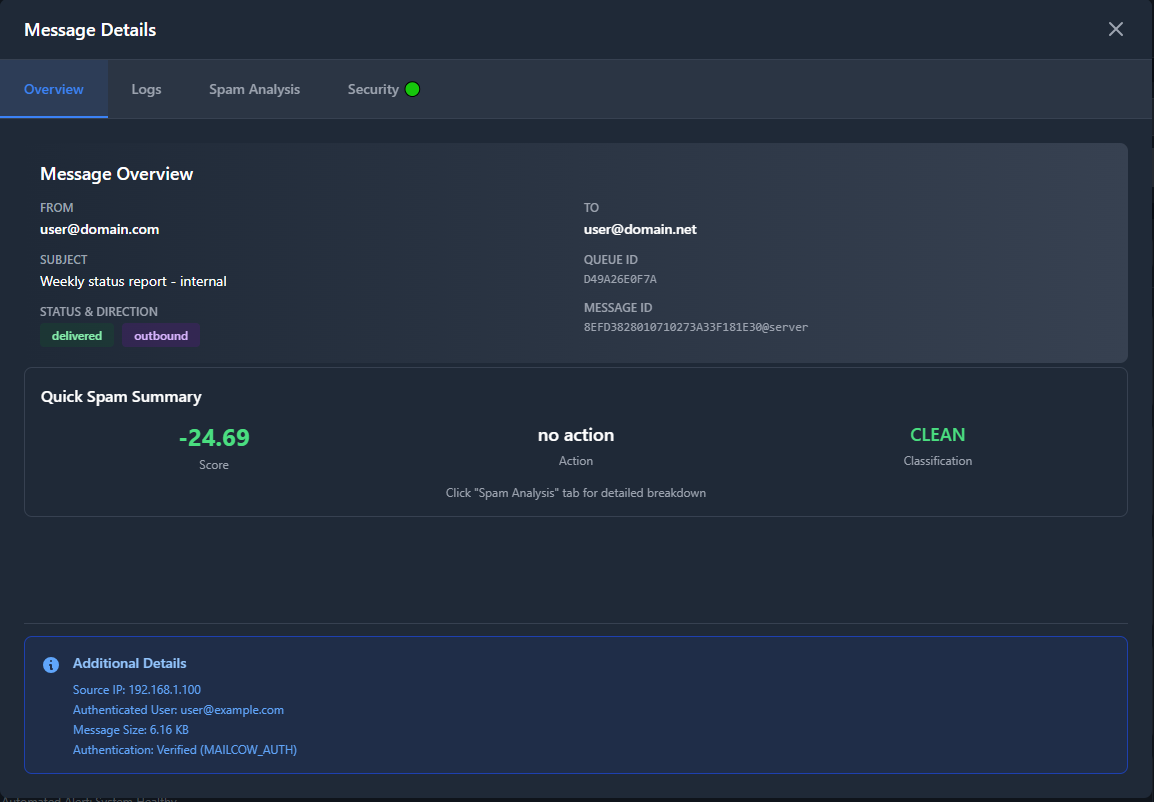Click the Authenticated User user@example.com line
This screenshot has width=1154, height=802.
(178, 710)
